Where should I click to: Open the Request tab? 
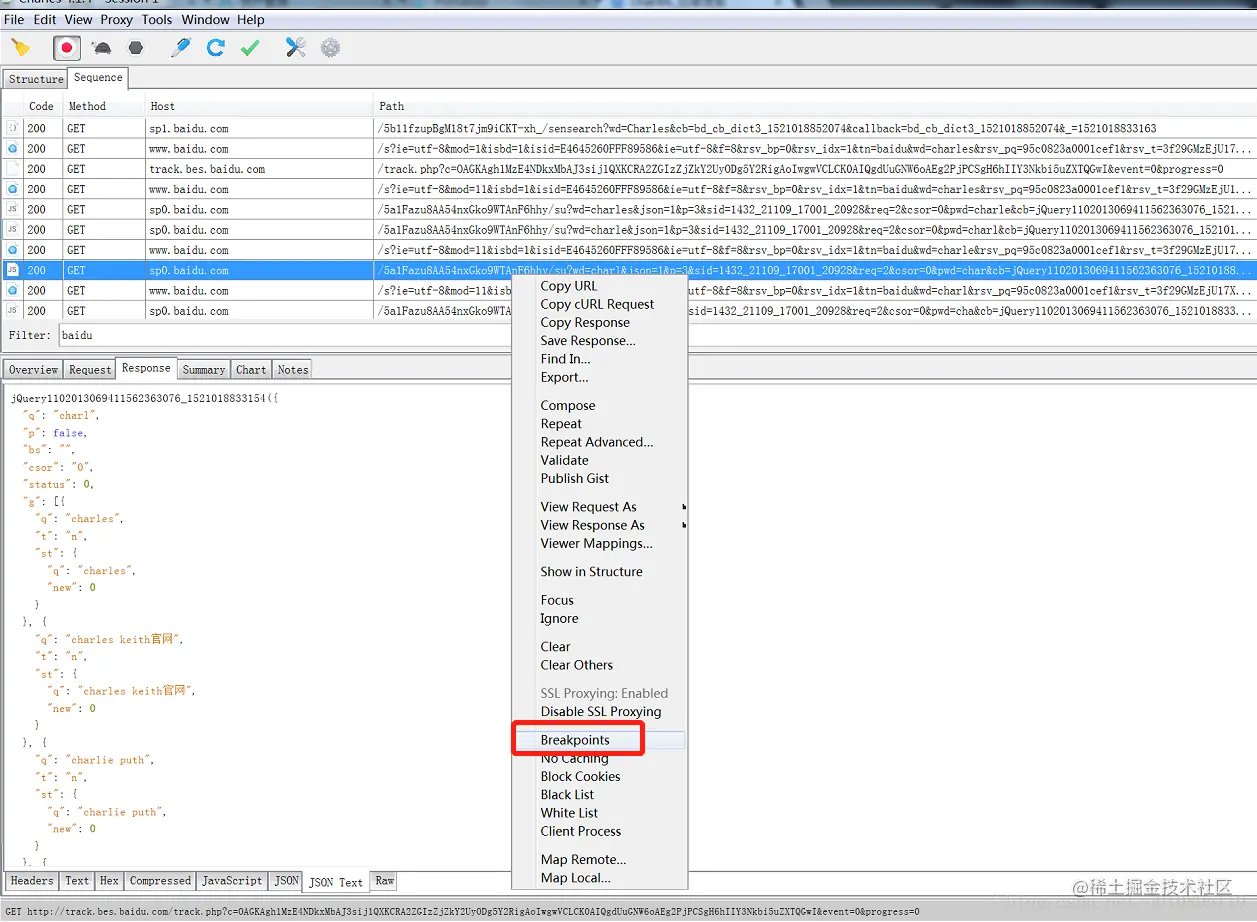[x=90, y=369]
